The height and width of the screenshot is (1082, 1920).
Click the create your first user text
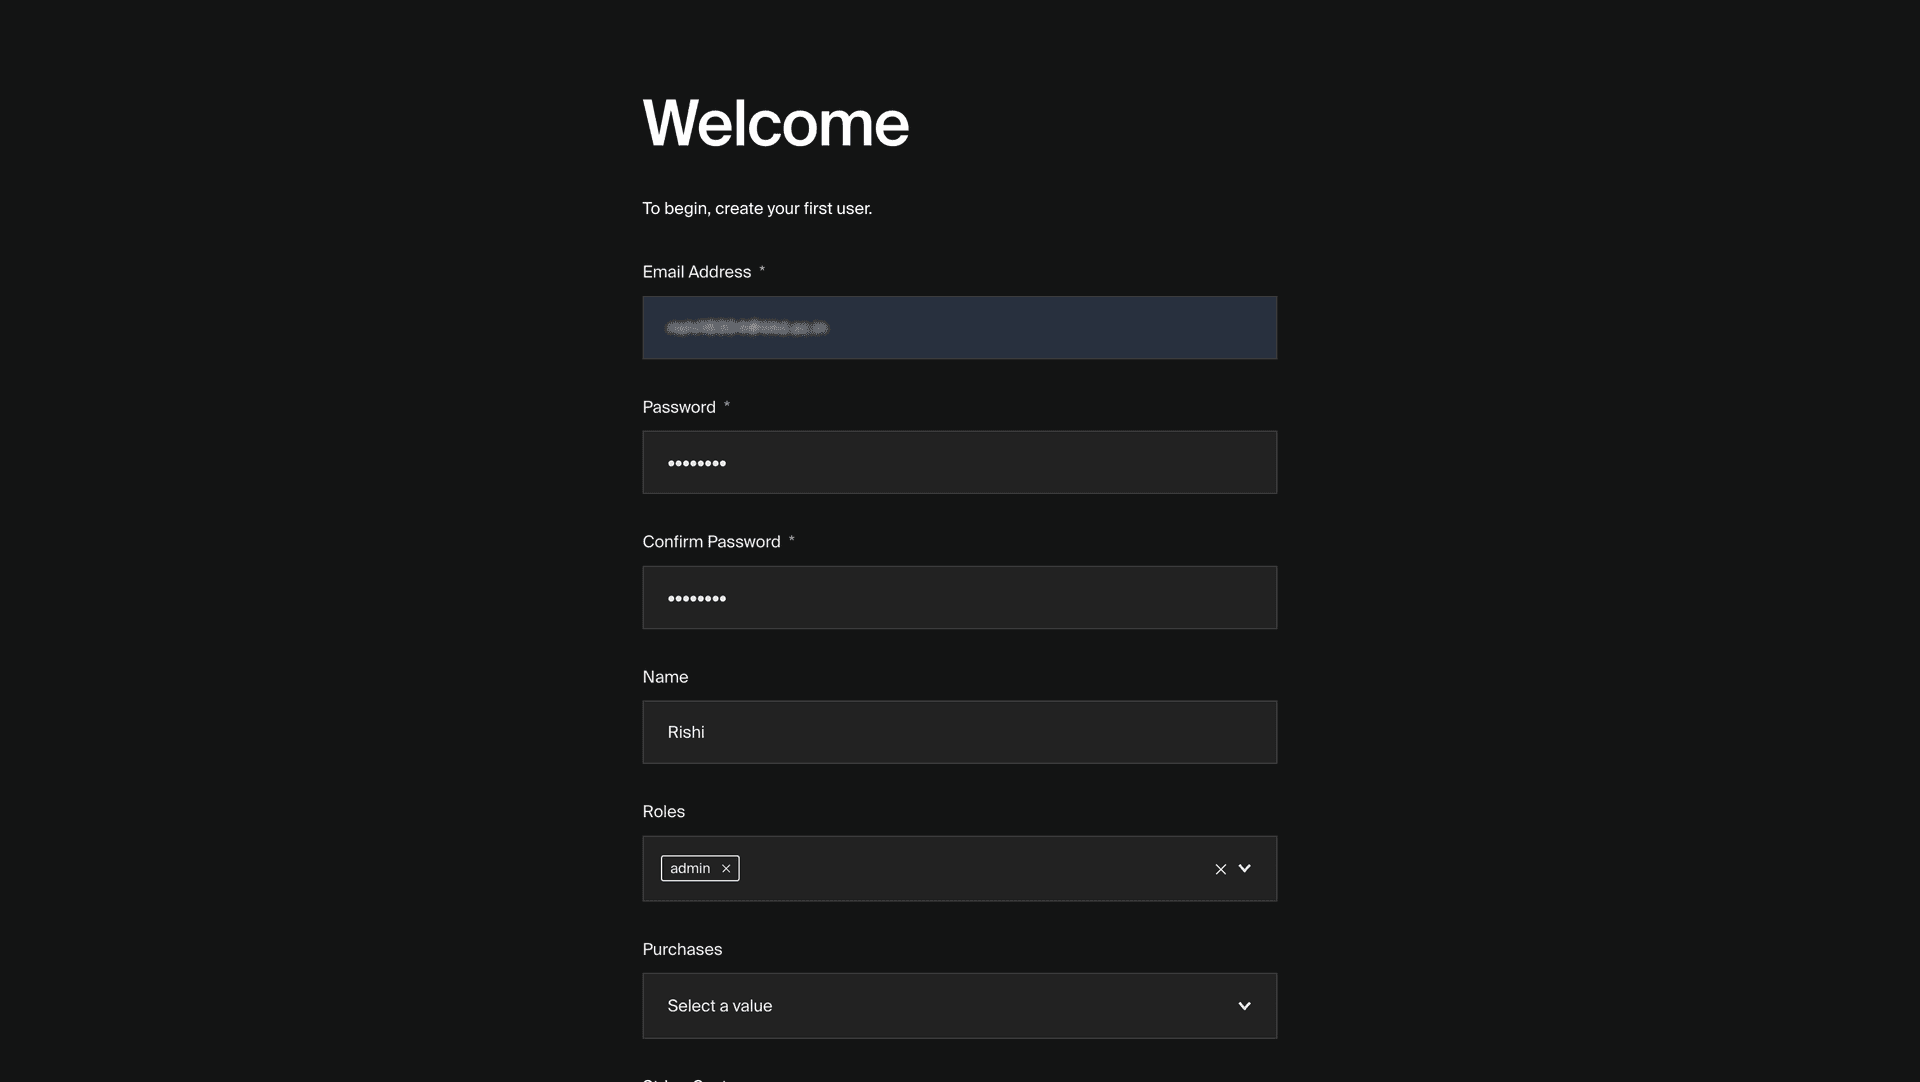coord(757,208)
